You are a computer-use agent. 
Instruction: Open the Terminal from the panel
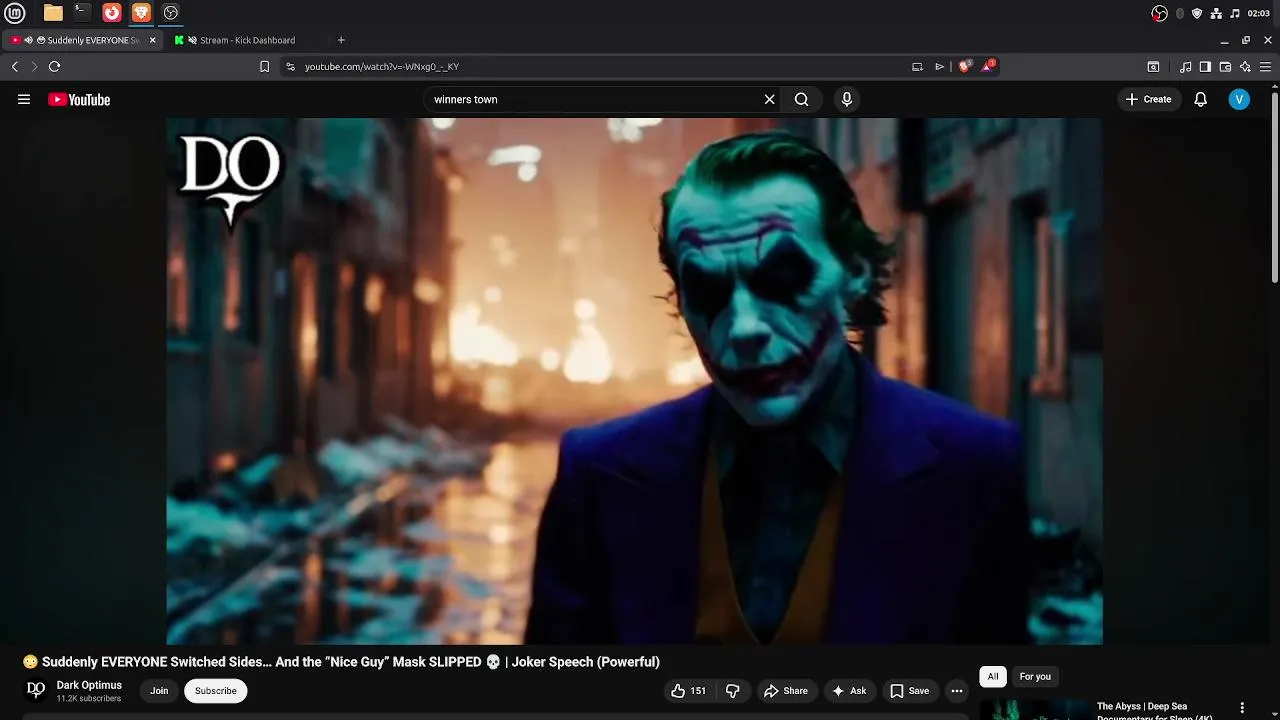point(82,13)
